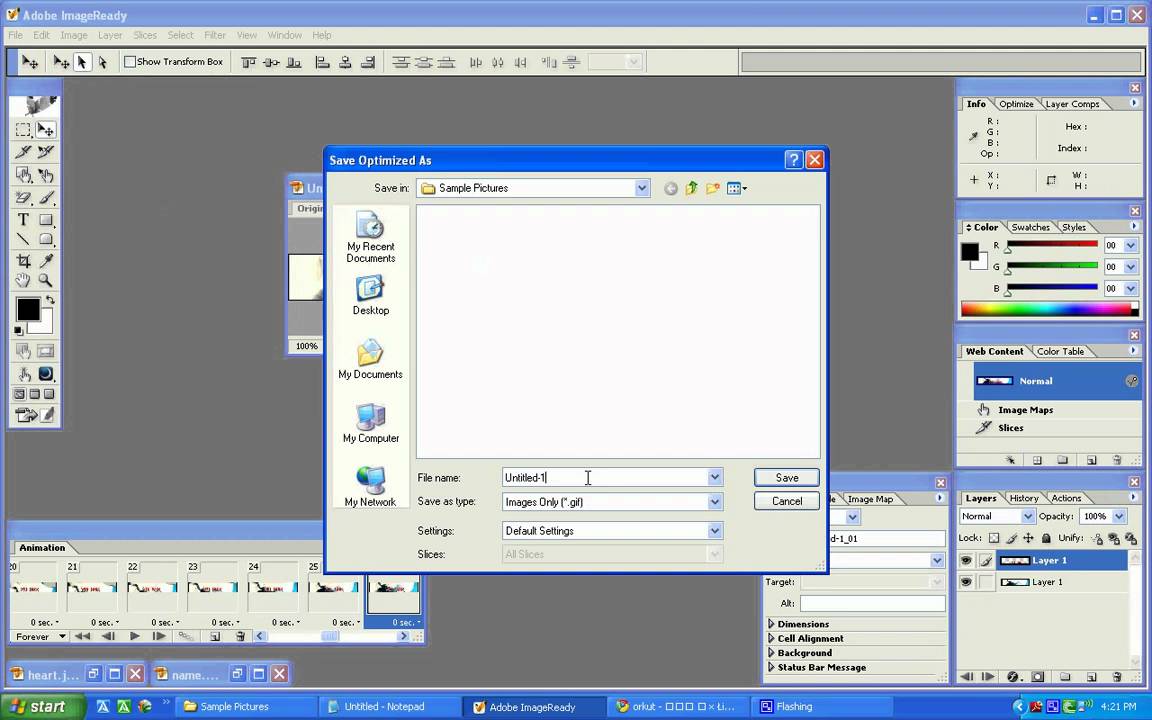Open the Opacity dropdown arrow
The width and height of the screenshot is (1152, 720).
(x=1119, y=516)
